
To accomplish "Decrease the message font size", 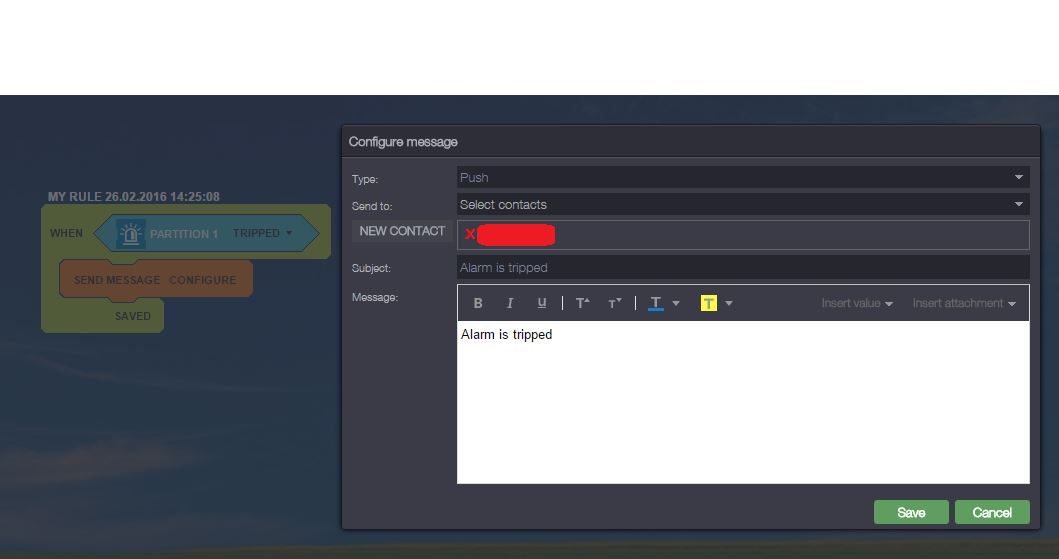I will pyautogui.click(x=614, y=303).
